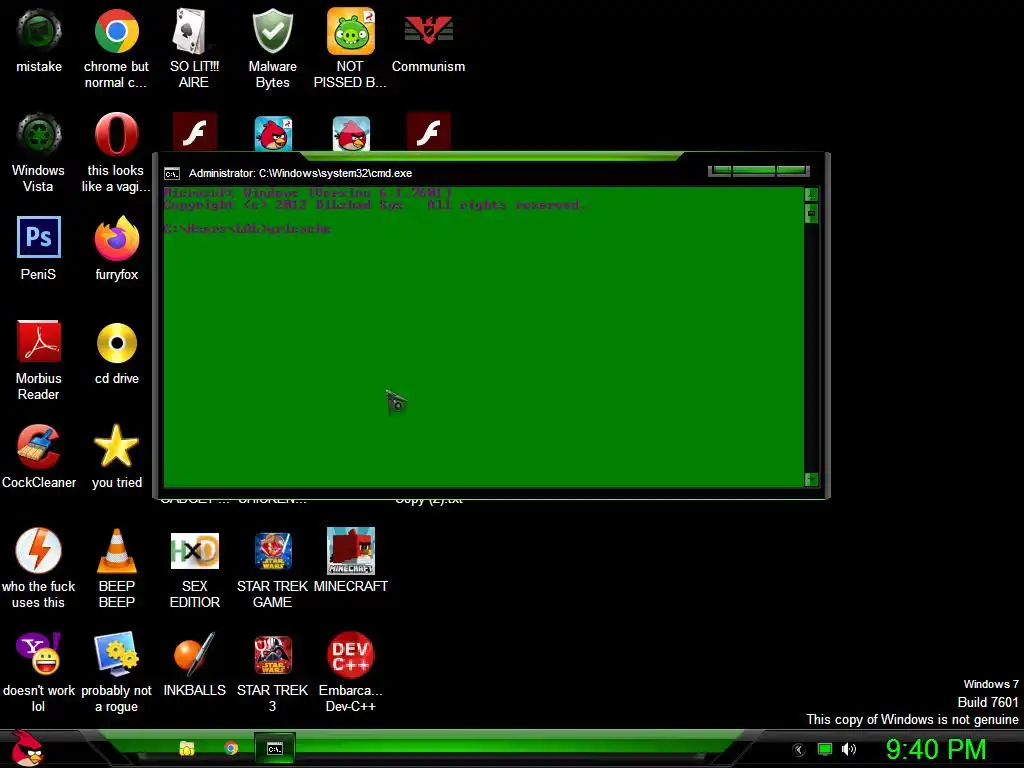The image size is (1024, 768).
Task: Select the Angry Birds icon below NOT PISSED B...
Action: click(x=351, y=133)
